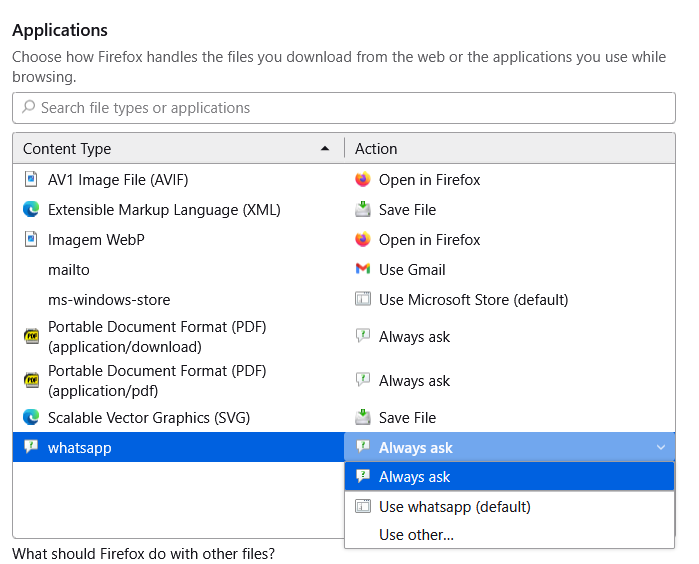Click the Save File icon for SVG
Screen dimensions: 699x564
coord(363,417)
